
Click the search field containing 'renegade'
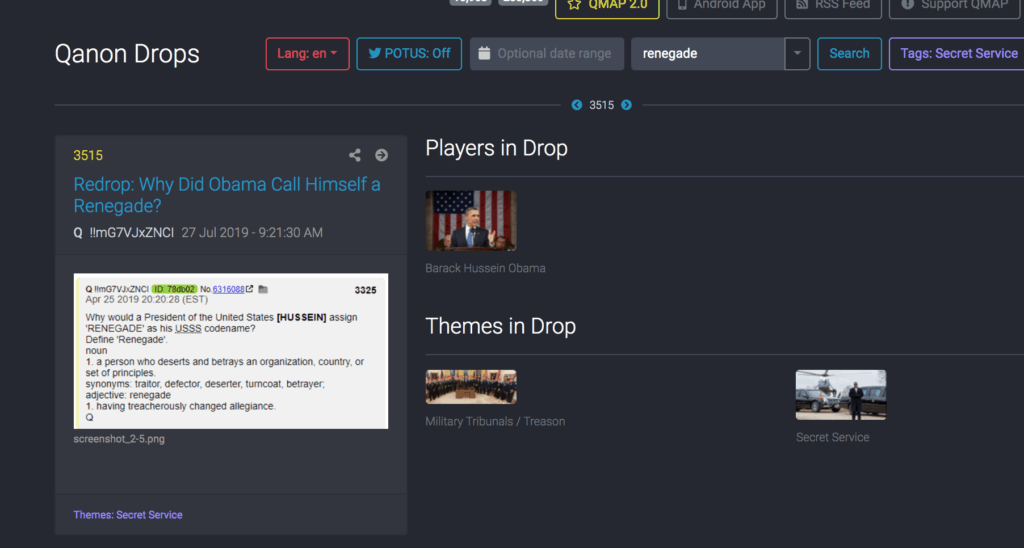click(707, 54)
